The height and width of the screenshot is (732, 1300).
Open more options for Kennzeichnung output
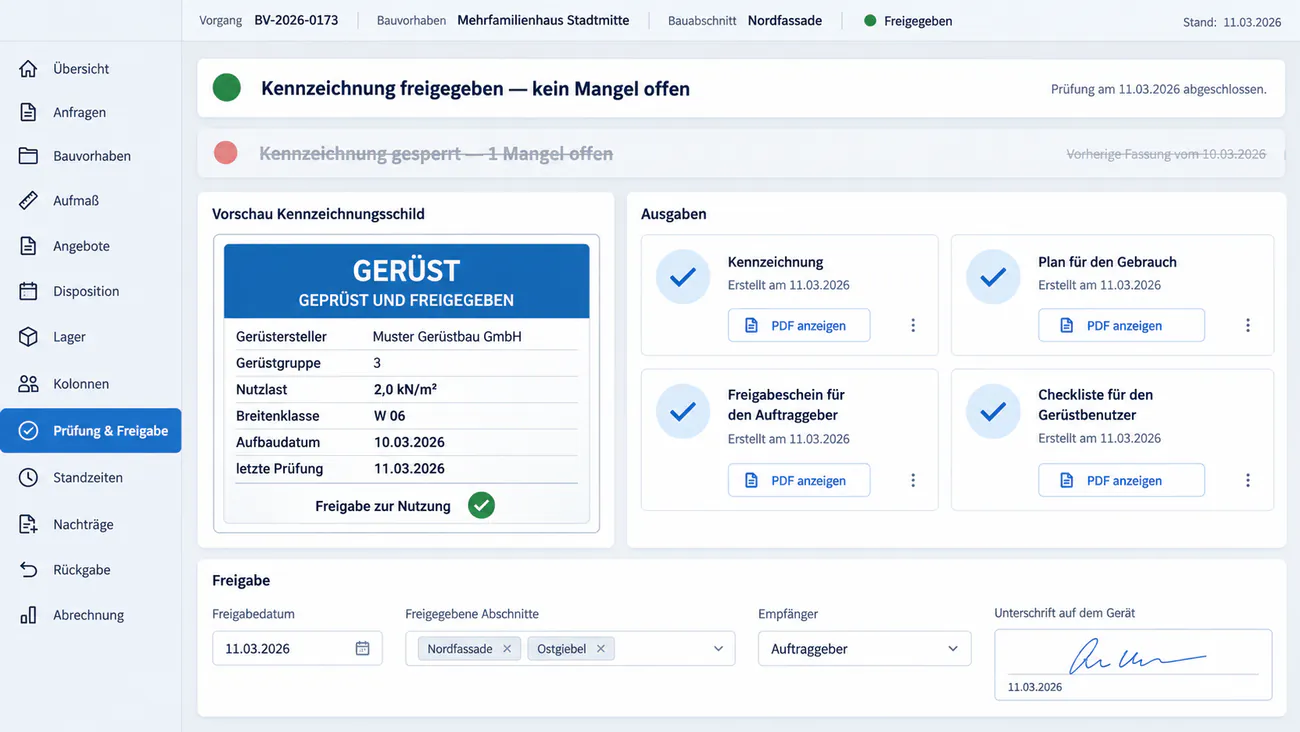(x=913, y=325)
